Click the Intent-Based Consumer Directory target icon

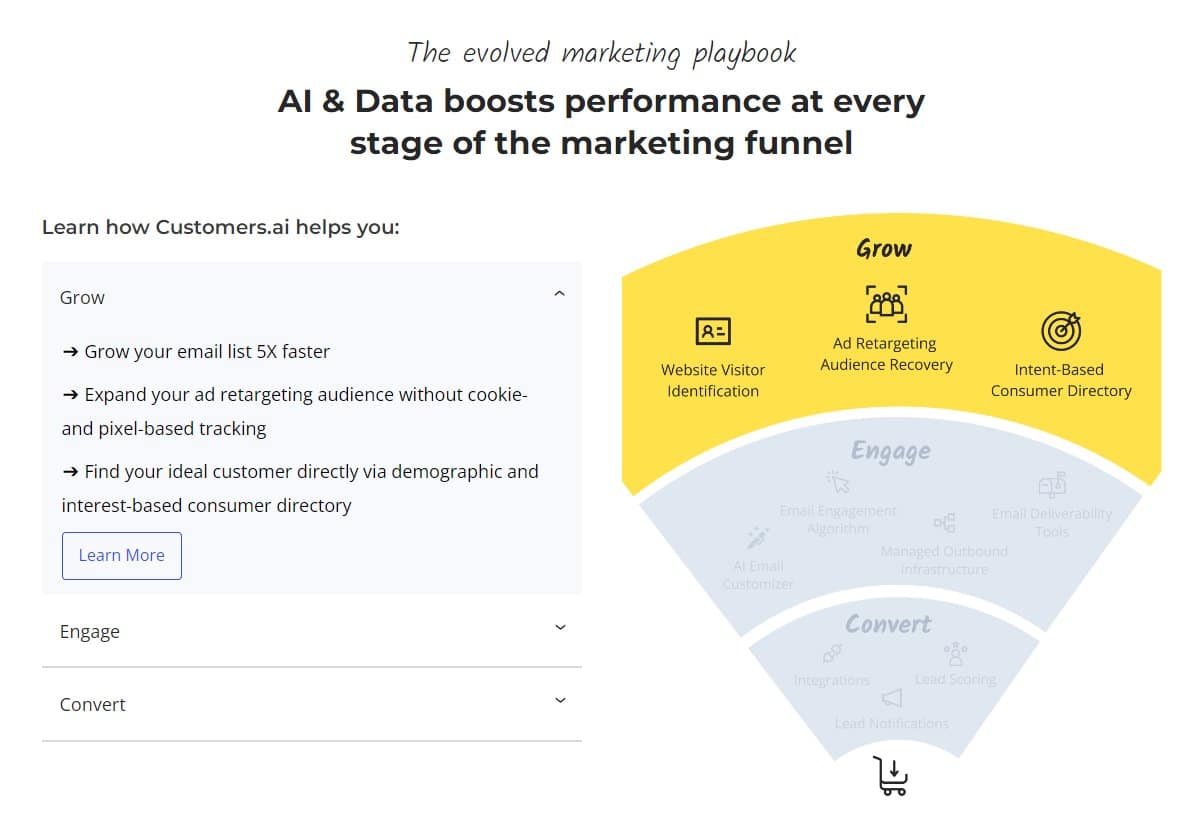(x=1061, y=331)
